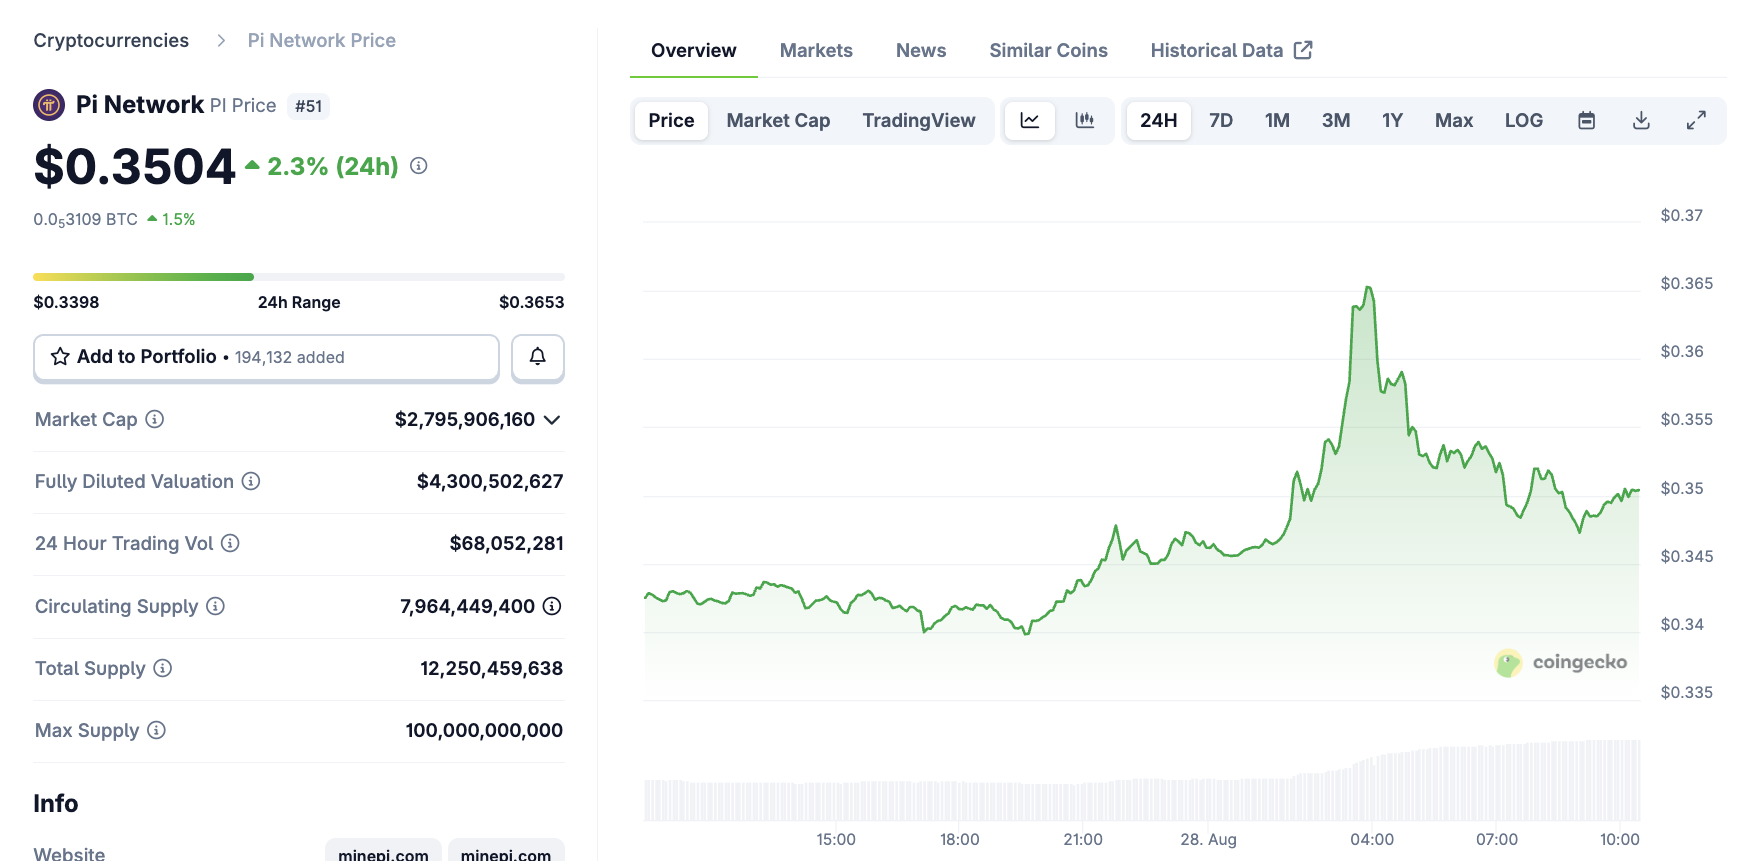This screenshot has width=1753, height=861.
Task: Open the calendar date range picker
Action: (1586, 121)
